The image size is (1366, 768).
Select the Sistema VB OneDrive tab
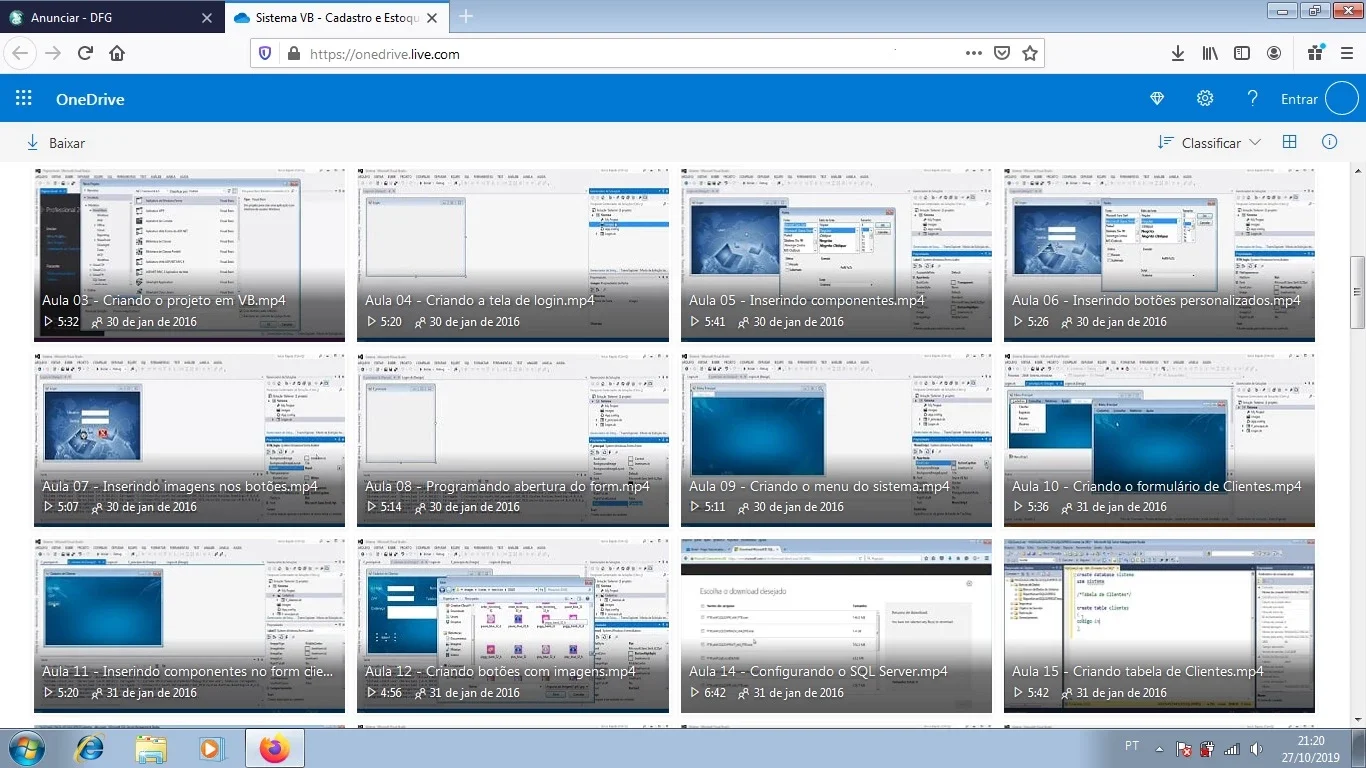pyautogui.click(x=338, y=17)
